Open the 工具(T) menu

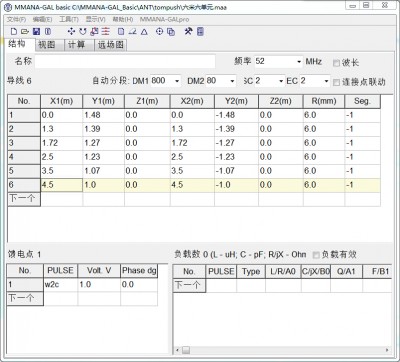click(x=69, y=19)
